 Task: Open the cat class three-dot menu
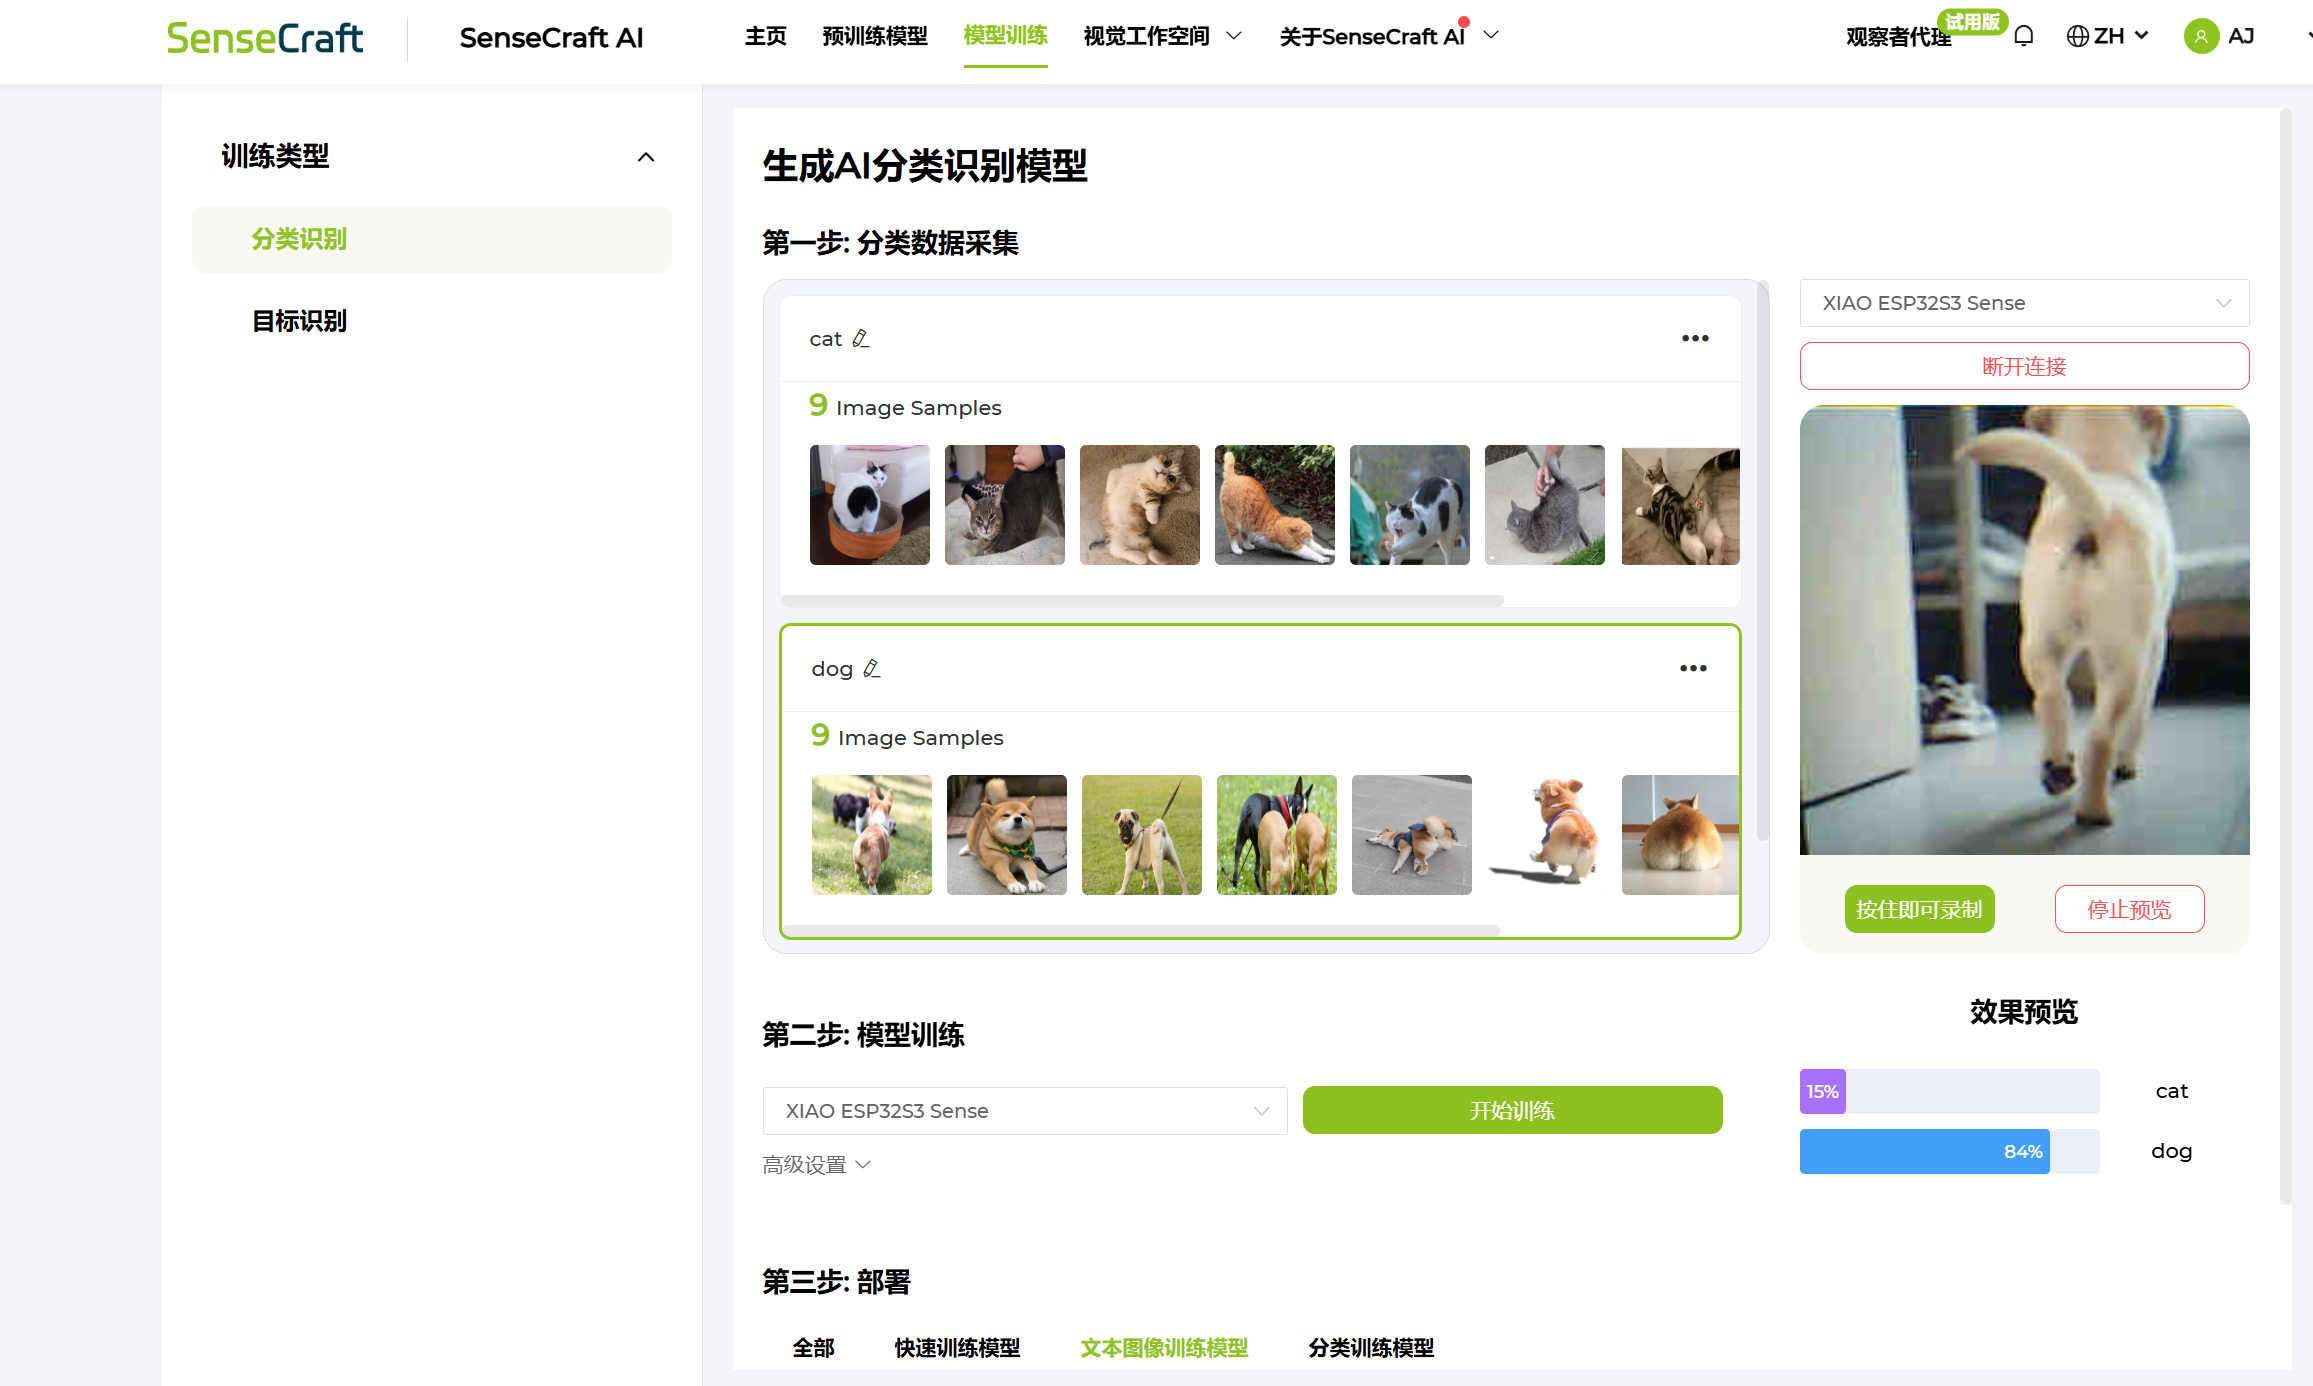tap(1695, 339)
